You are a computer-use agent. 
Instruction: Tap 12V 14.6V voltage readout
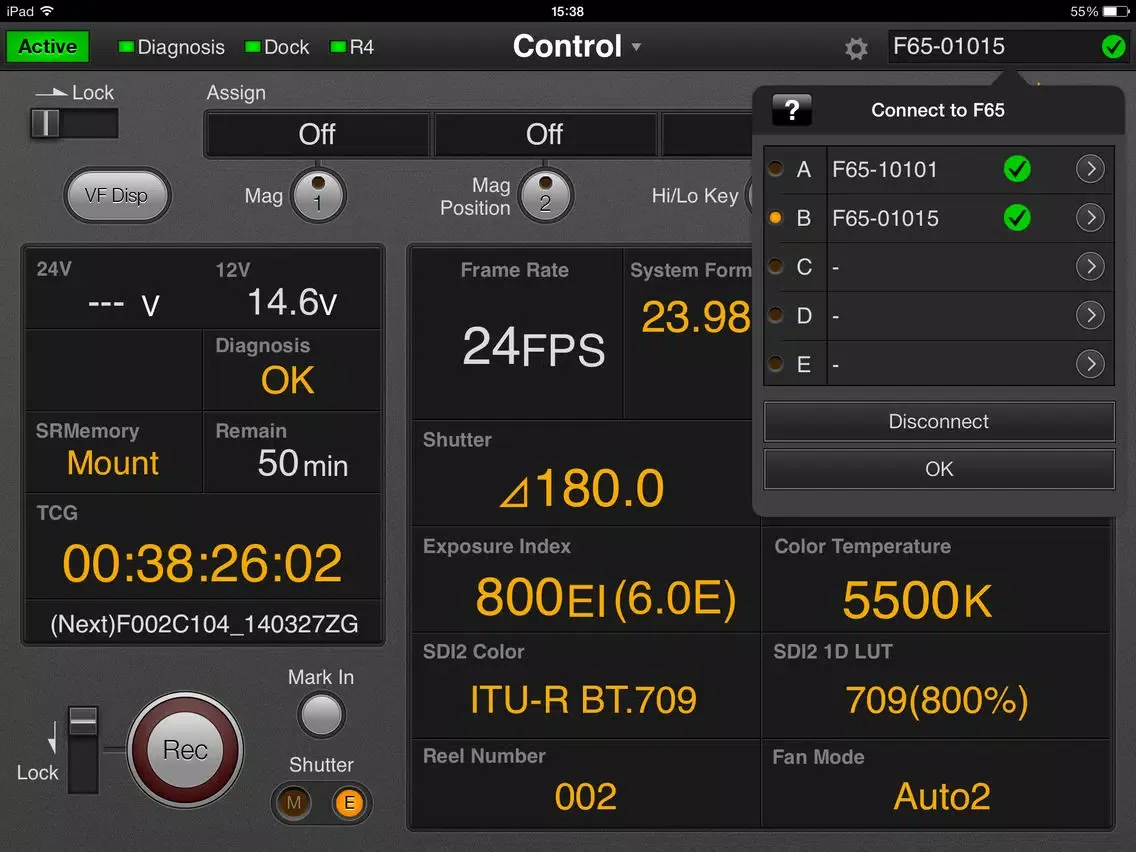point(293,302)
